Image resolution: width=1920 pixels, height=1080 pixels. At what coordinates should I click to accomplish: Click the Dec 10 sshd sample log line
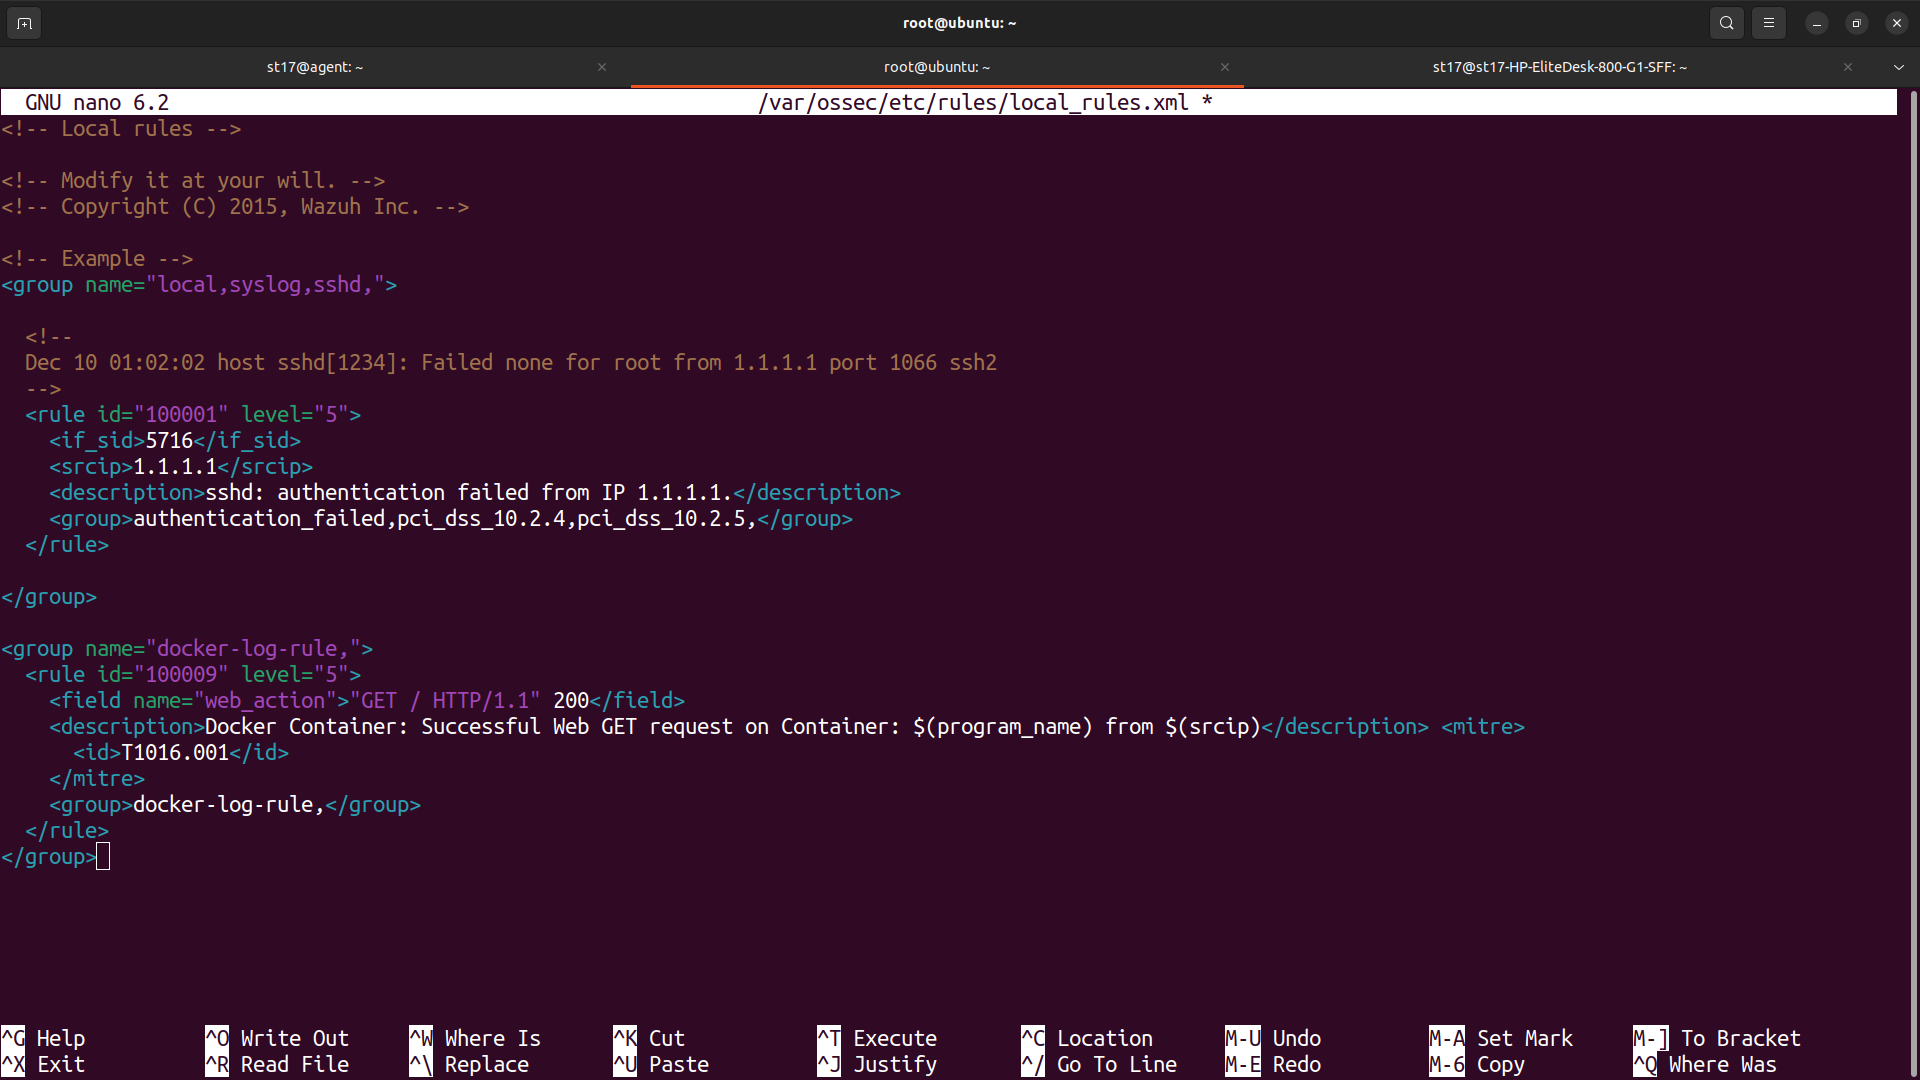point(511,362)
